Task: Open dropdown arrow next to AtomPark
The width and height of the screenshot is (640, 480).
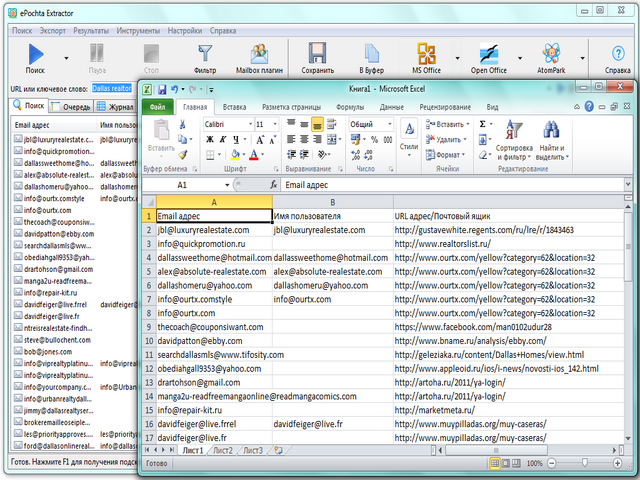Action: (582, 58)
